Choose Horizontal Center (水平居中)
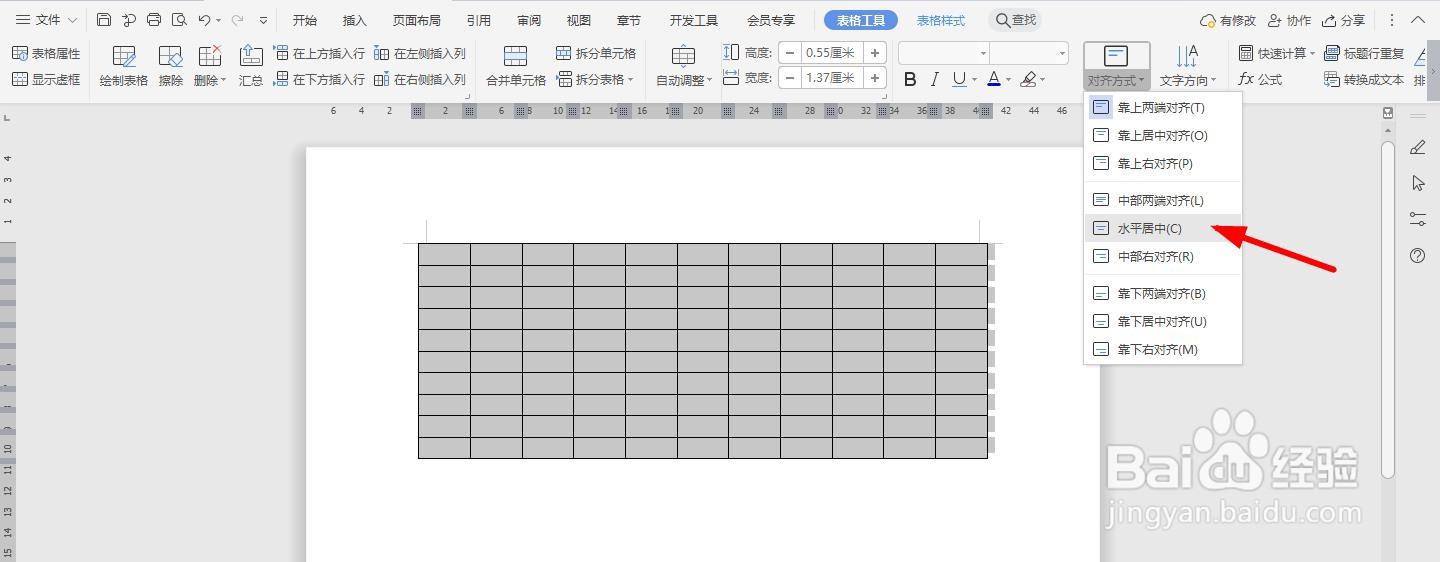The height and width of the screenshot is (562, 1440). [x=1163, y=228]
